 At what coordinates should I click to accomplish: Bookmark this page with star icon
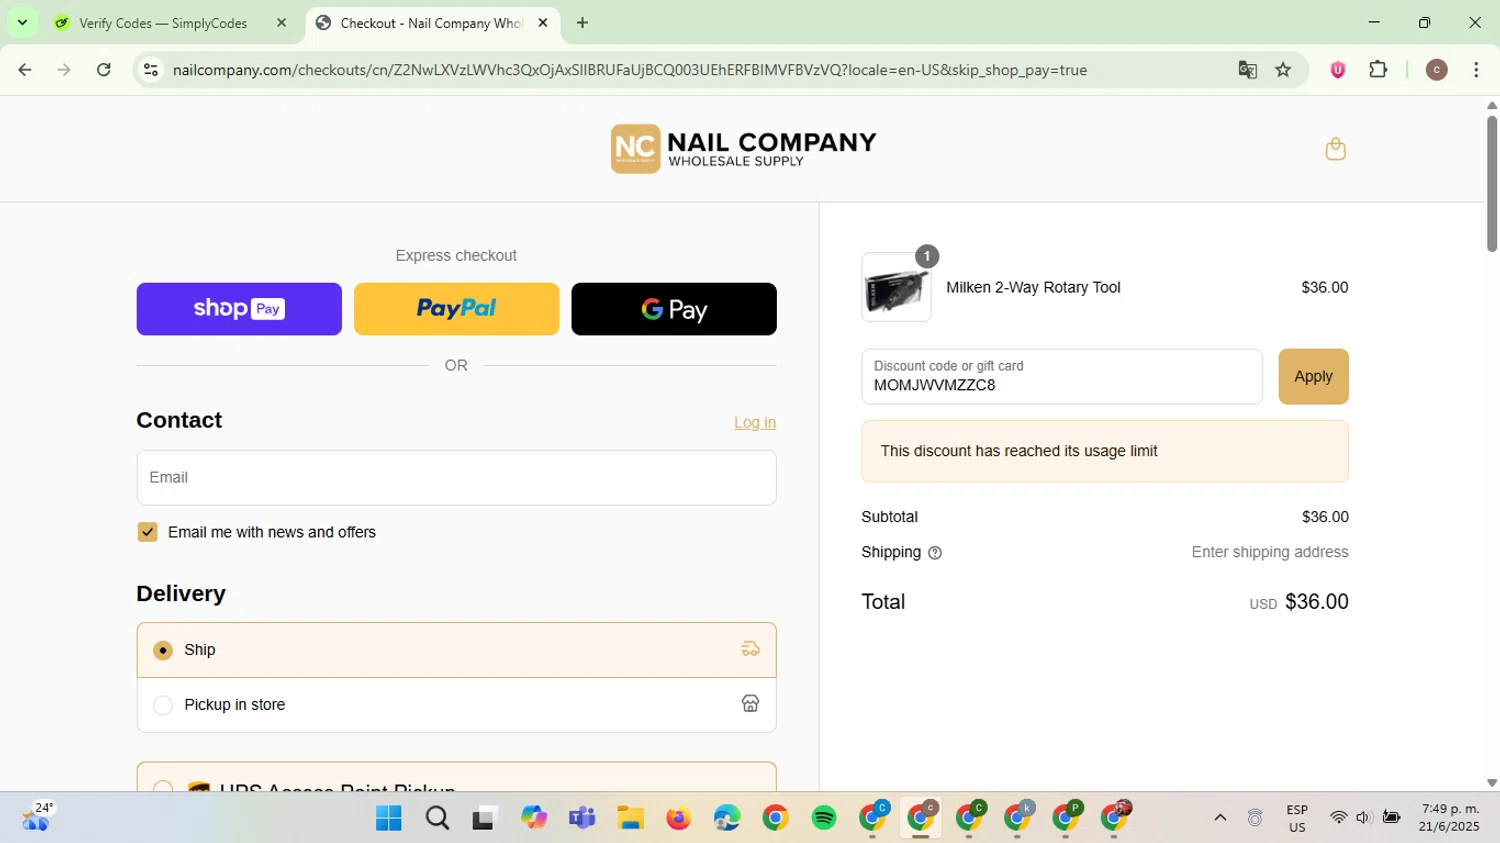coord(1283,70)
